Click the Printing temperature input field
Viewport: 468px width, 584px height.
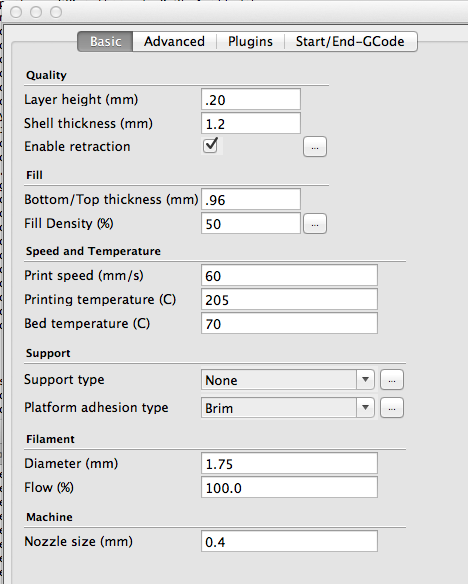tap(289, 299)
